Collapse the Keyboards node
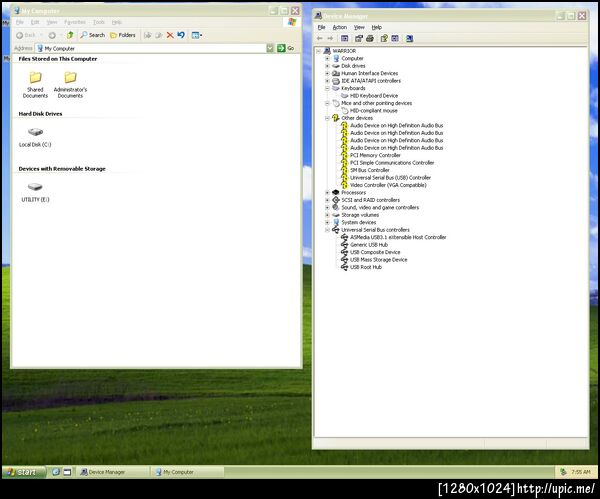The image size is (600, 499). 327,88
